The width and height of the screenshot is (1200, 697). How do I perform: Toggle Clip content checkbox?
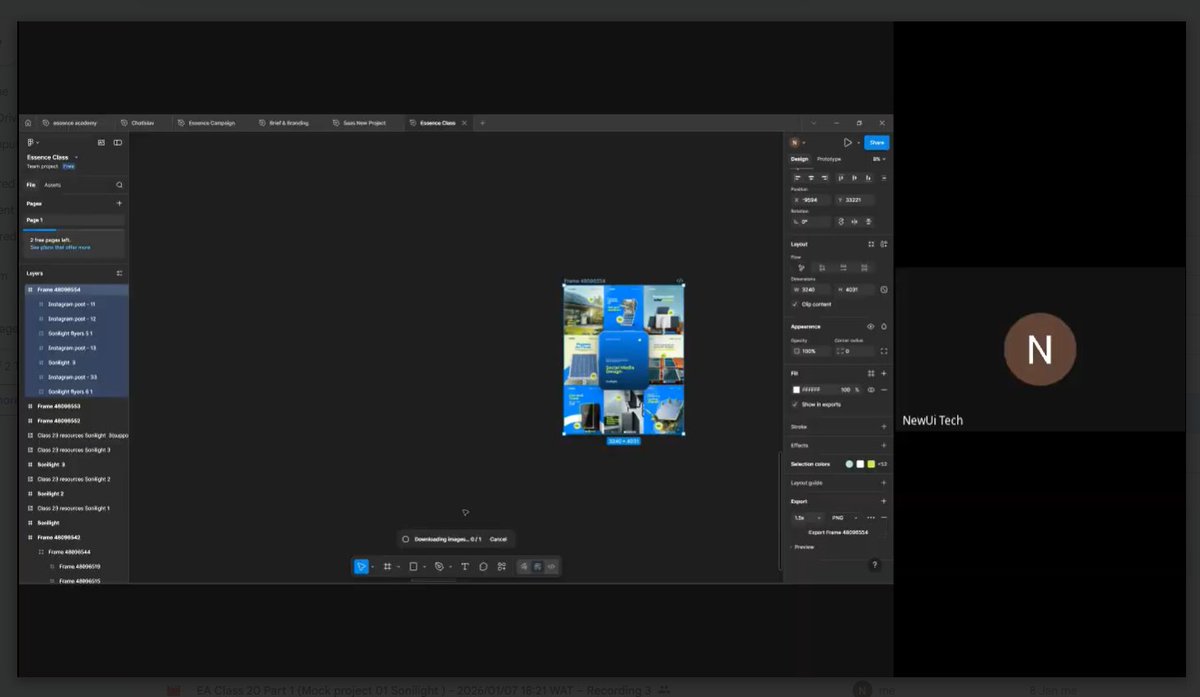(x=796, y=304)
